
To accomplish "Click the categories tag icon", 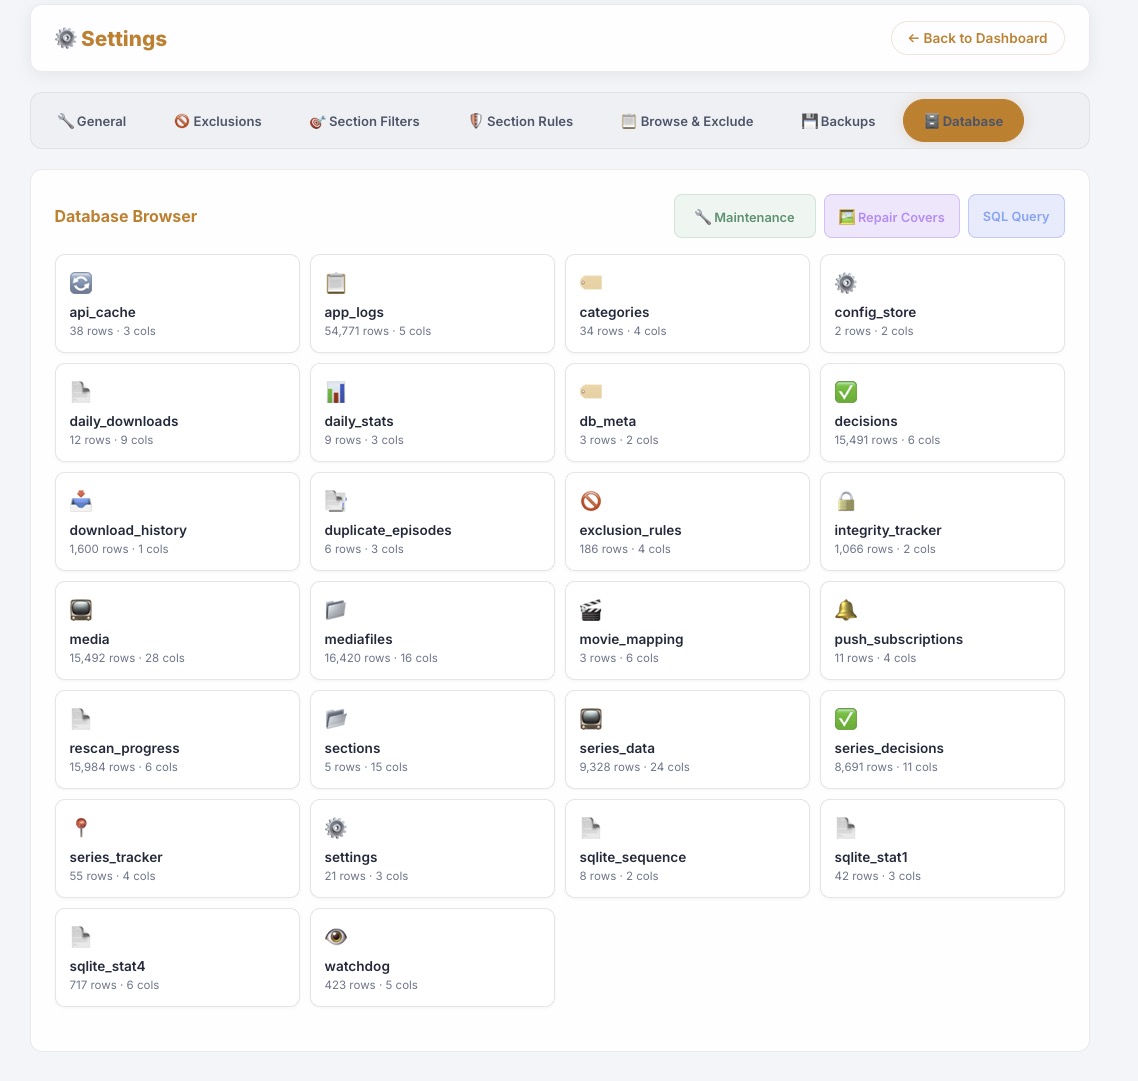I will coord(591,282).
